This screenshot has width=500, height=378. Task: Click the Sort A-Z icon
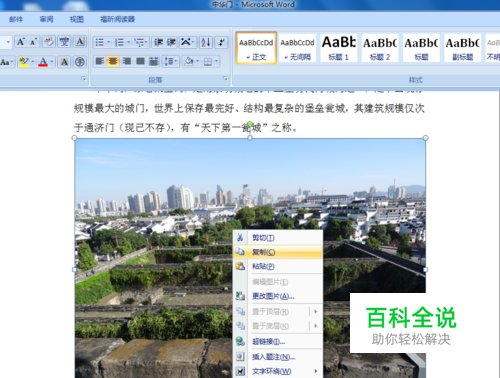coord(206,42)
